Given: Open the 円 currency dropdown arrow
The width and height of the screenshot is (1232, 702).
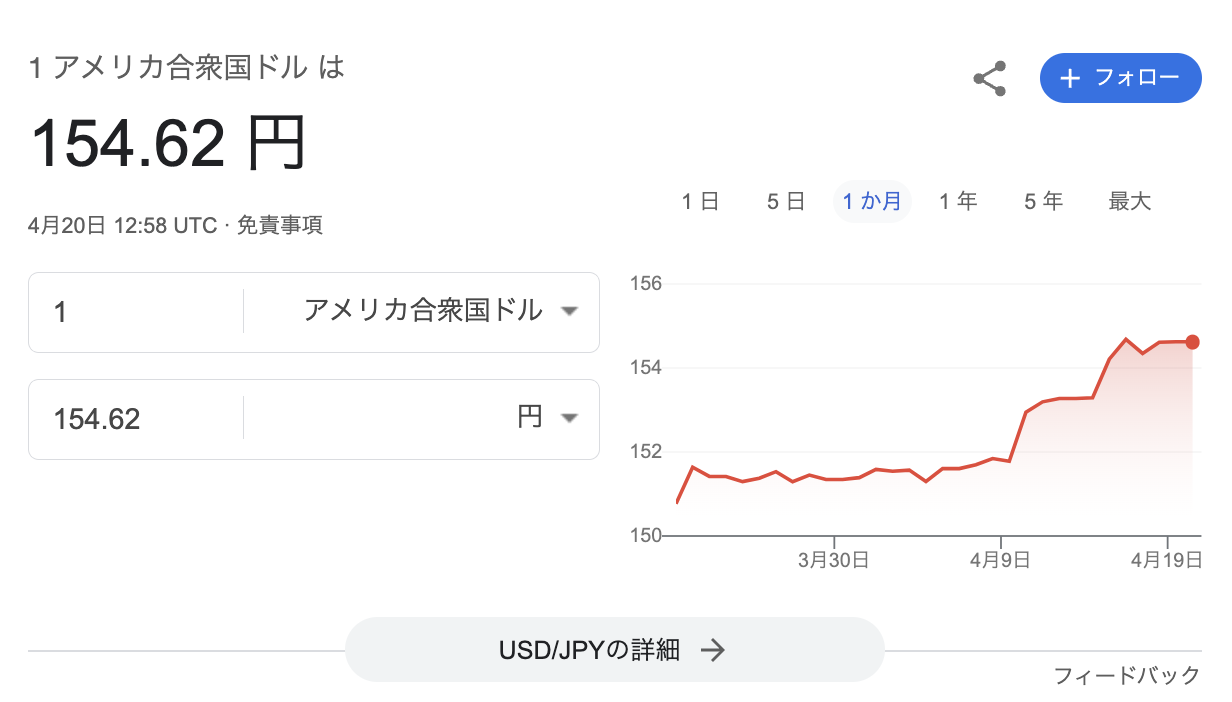Looking at the screenshot, I should coord(569,418).
